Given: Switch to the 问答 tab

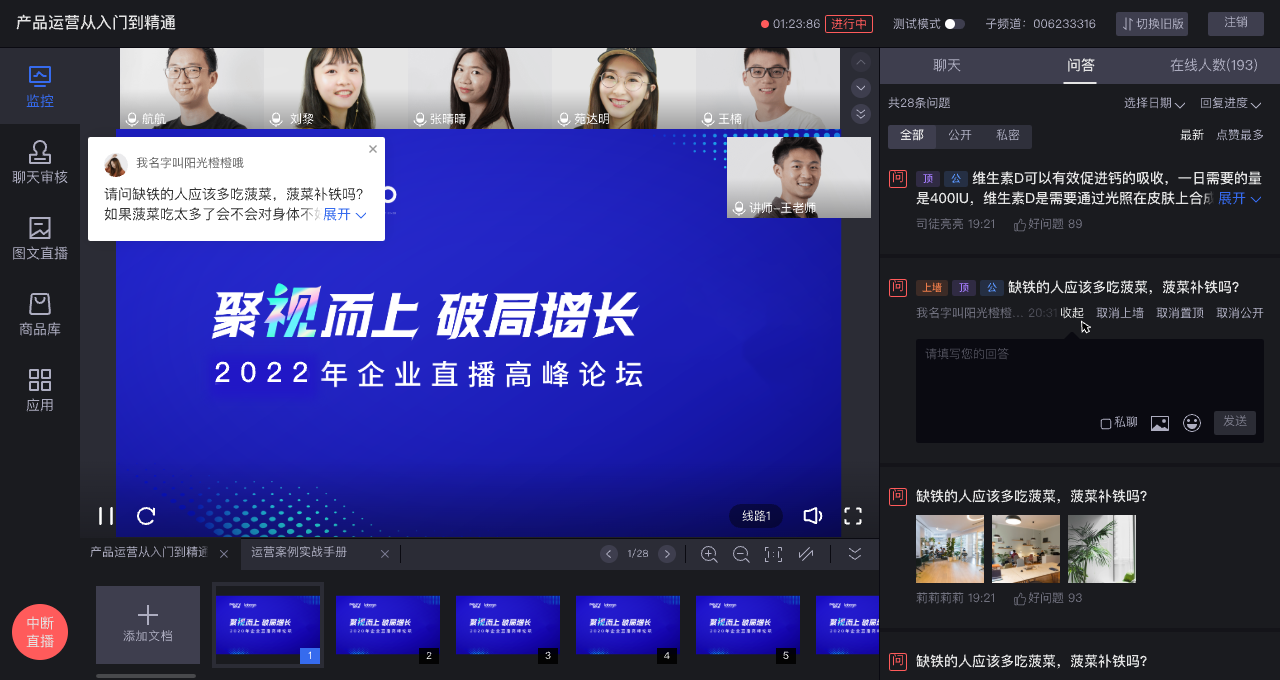Looking at the screenshot, I should (1080, 65).
